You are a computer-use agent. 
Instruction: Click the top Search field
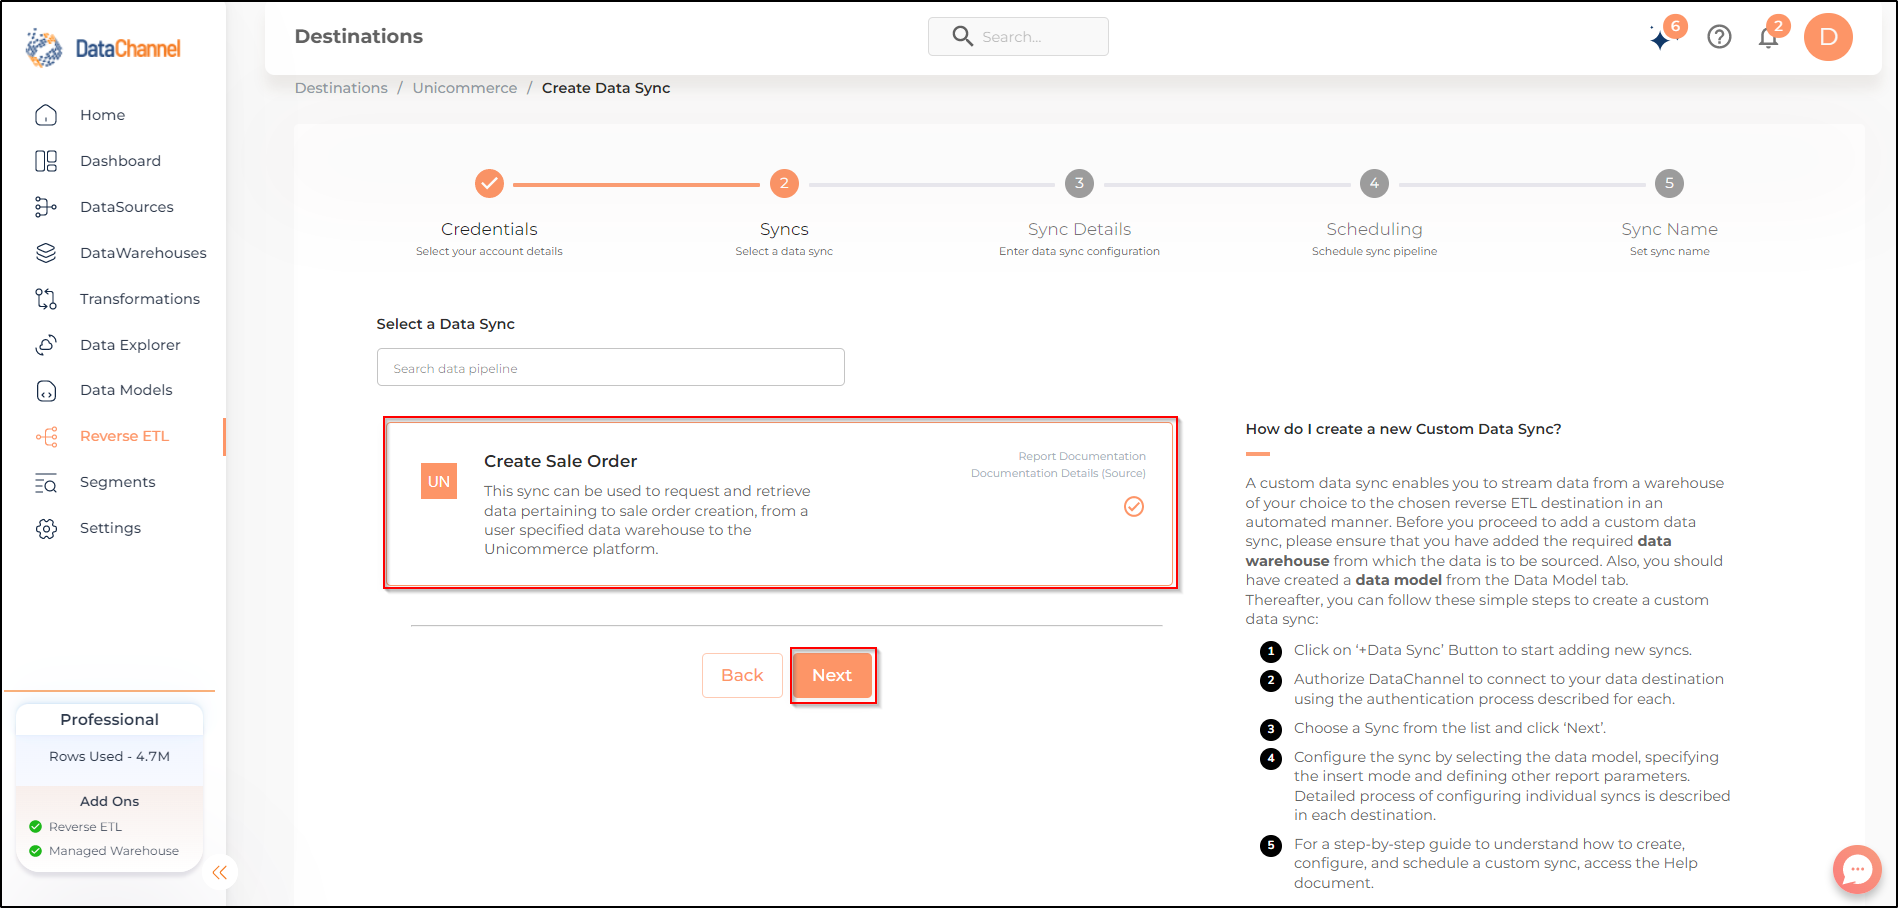coord(1018,36)
